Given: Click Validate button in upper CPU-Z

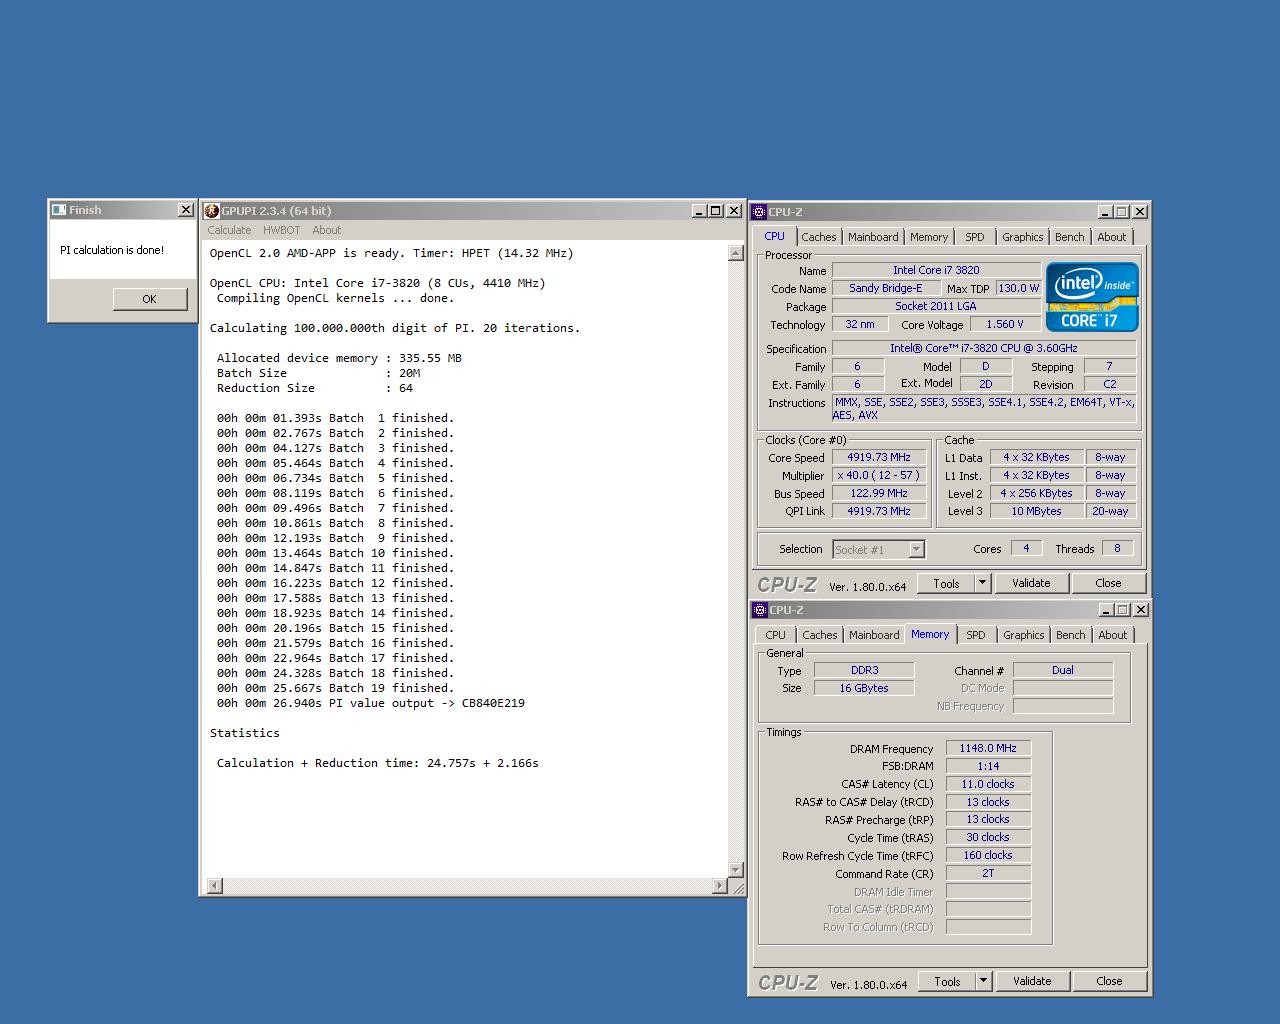Looking at the screenshot, I should click(x=1031, y=583).
